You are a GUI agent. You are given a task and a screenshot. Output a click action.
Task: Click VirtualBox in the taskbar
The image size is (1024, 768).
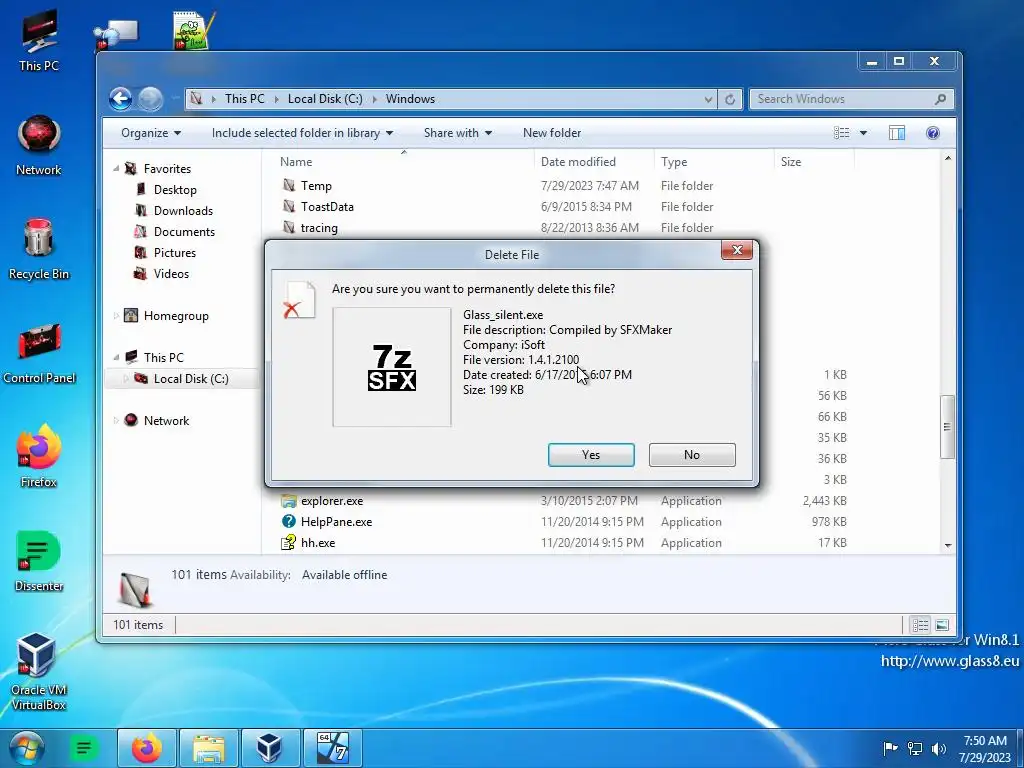270,748
